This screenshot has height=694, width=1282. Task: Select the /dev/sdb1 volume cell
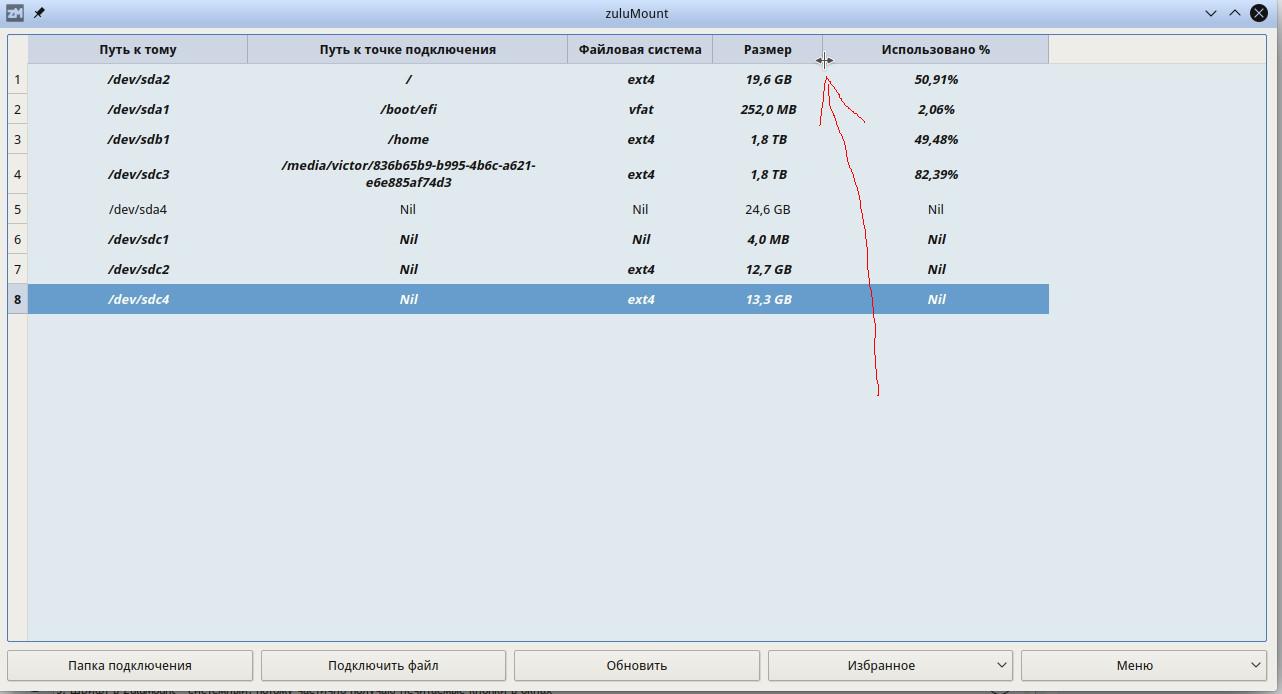tap(138, 139)
